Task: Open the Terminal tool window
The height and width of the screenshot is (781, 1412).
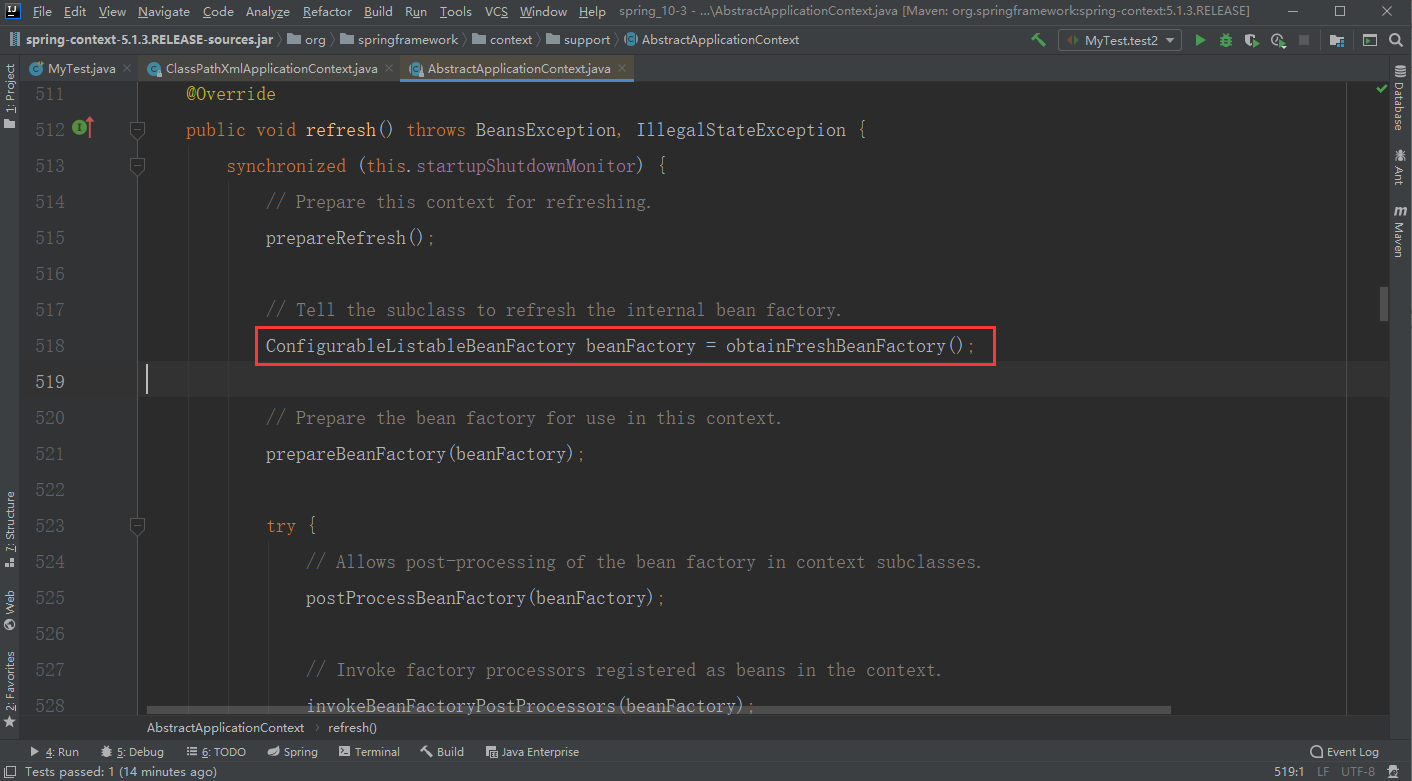Action: point(369,752)
